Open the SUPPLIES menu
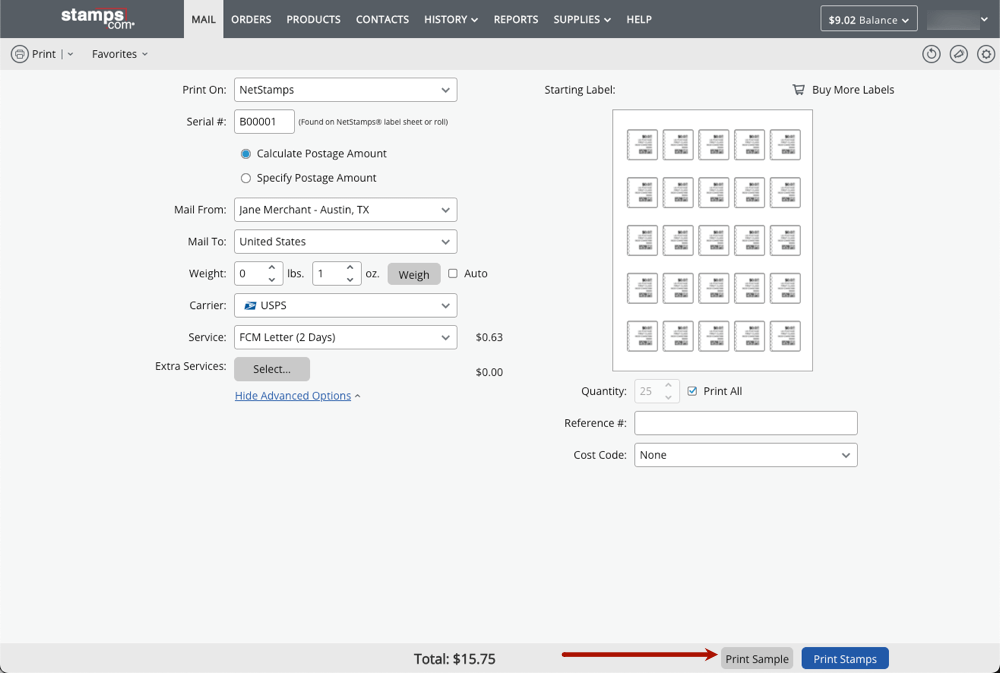Viewport: 1000px width, 673px height. (582, 19)
